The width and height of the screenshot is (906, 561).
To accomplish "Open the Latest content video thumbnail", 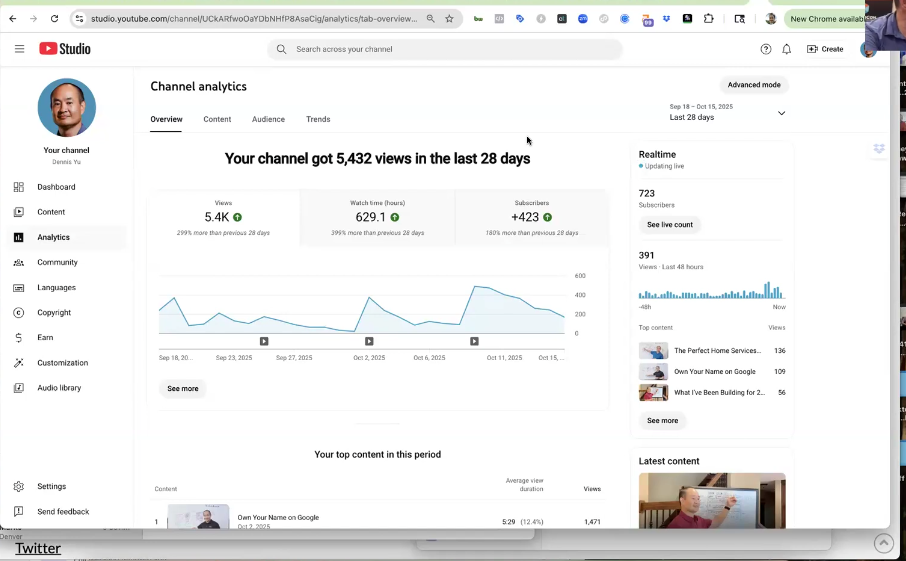I will pyautogui.click(x=712, y=500).
